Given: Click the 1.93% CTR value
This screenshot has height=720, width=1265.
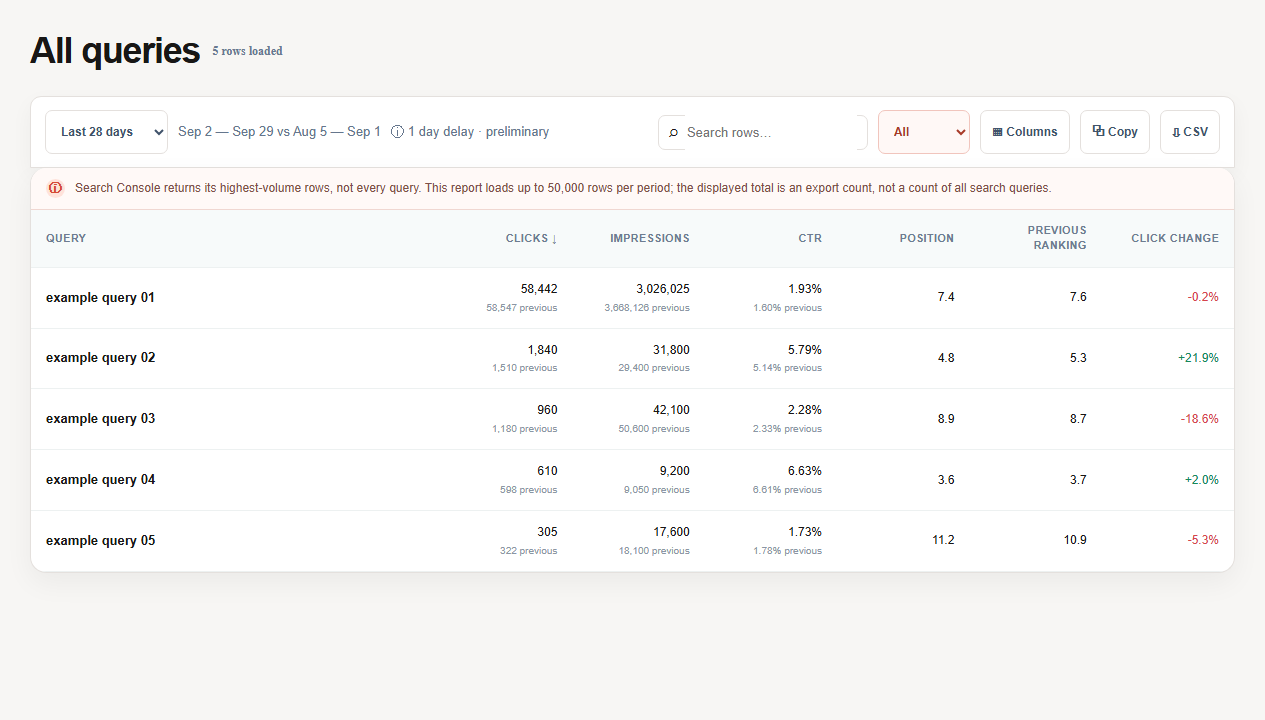Looking at the screenshot, I should 805,289.
